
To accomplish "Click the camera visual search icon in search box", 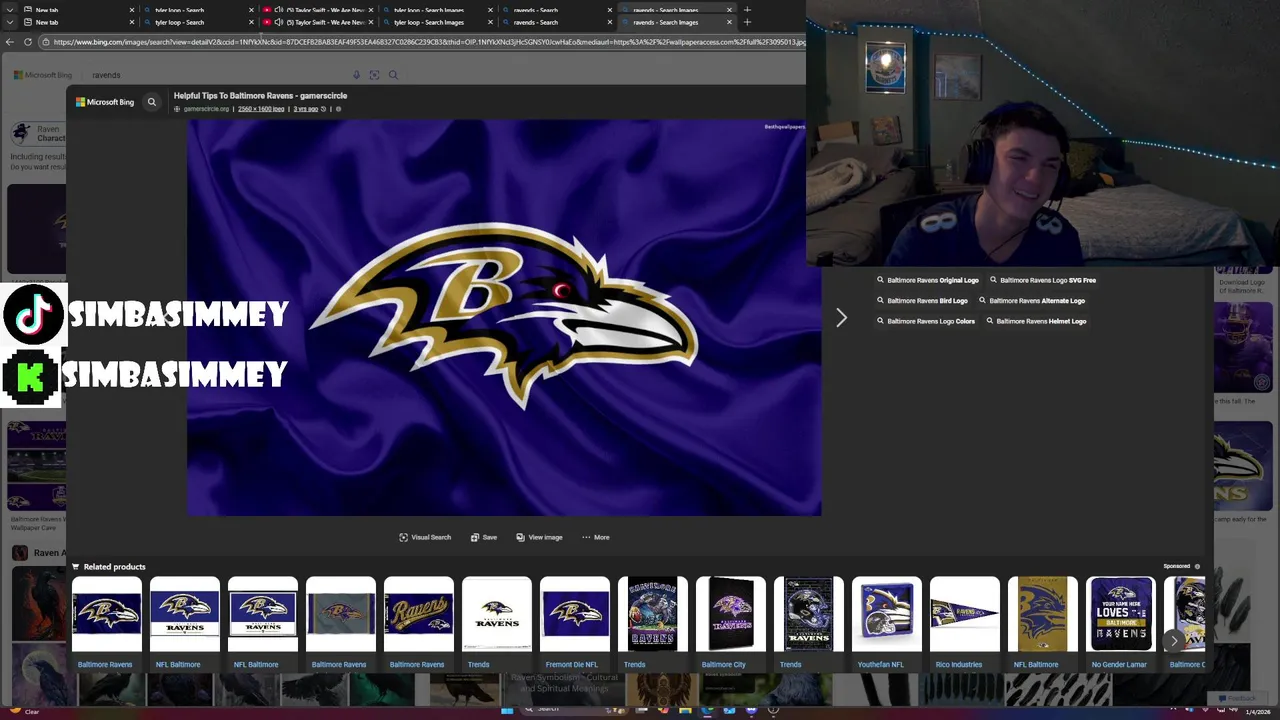I will click(x=374, y=75).
